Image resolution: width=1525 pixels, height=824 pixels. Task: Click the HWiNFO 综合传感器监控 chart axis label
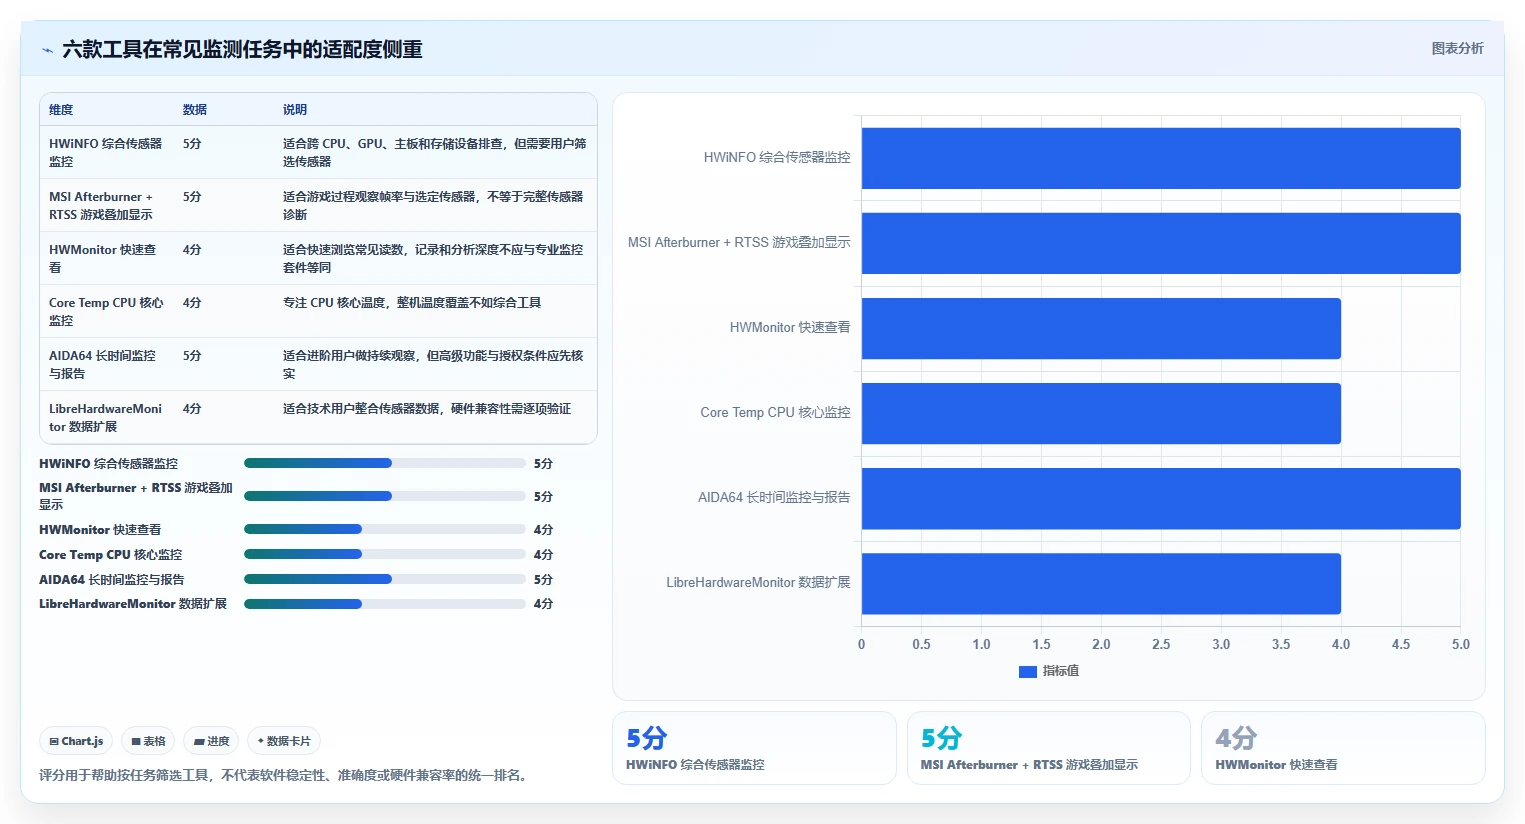click(x=777, y=157)
